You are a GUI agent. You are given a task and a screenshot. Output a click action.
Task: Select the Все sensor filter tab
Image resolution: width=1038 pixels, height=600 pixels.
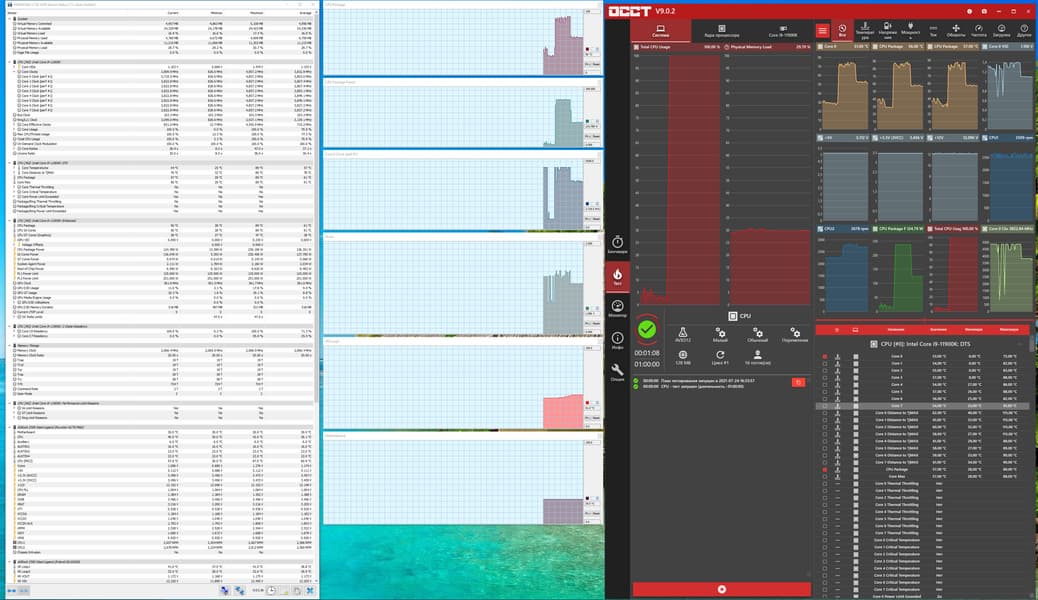pyautogui.click(x=842, y=30)
